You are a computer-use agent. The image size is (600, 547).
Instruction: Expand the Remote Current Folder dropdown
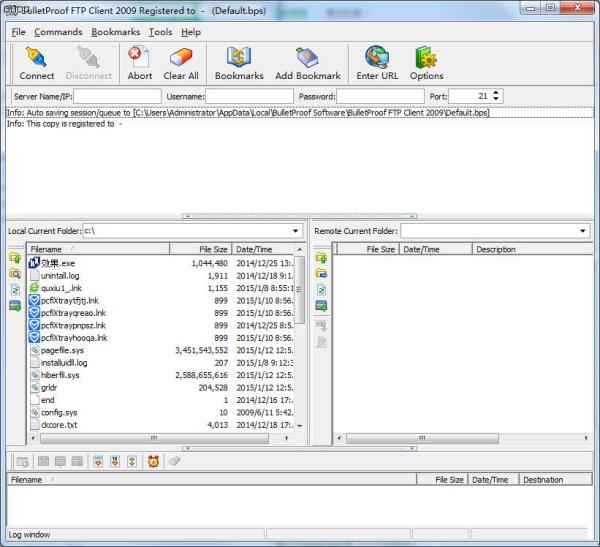click(x=583, y=231)
